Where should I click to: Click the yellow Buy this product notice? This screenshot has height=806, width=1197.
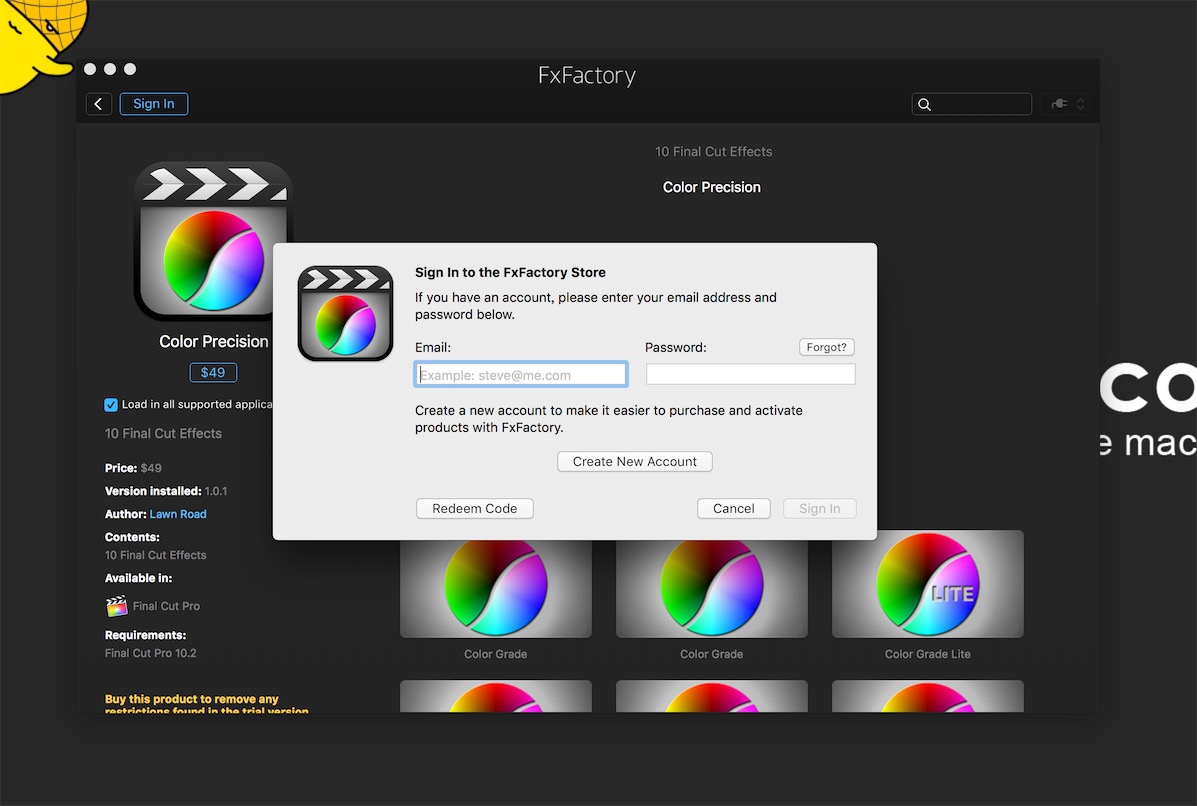(x=207, y=704)
